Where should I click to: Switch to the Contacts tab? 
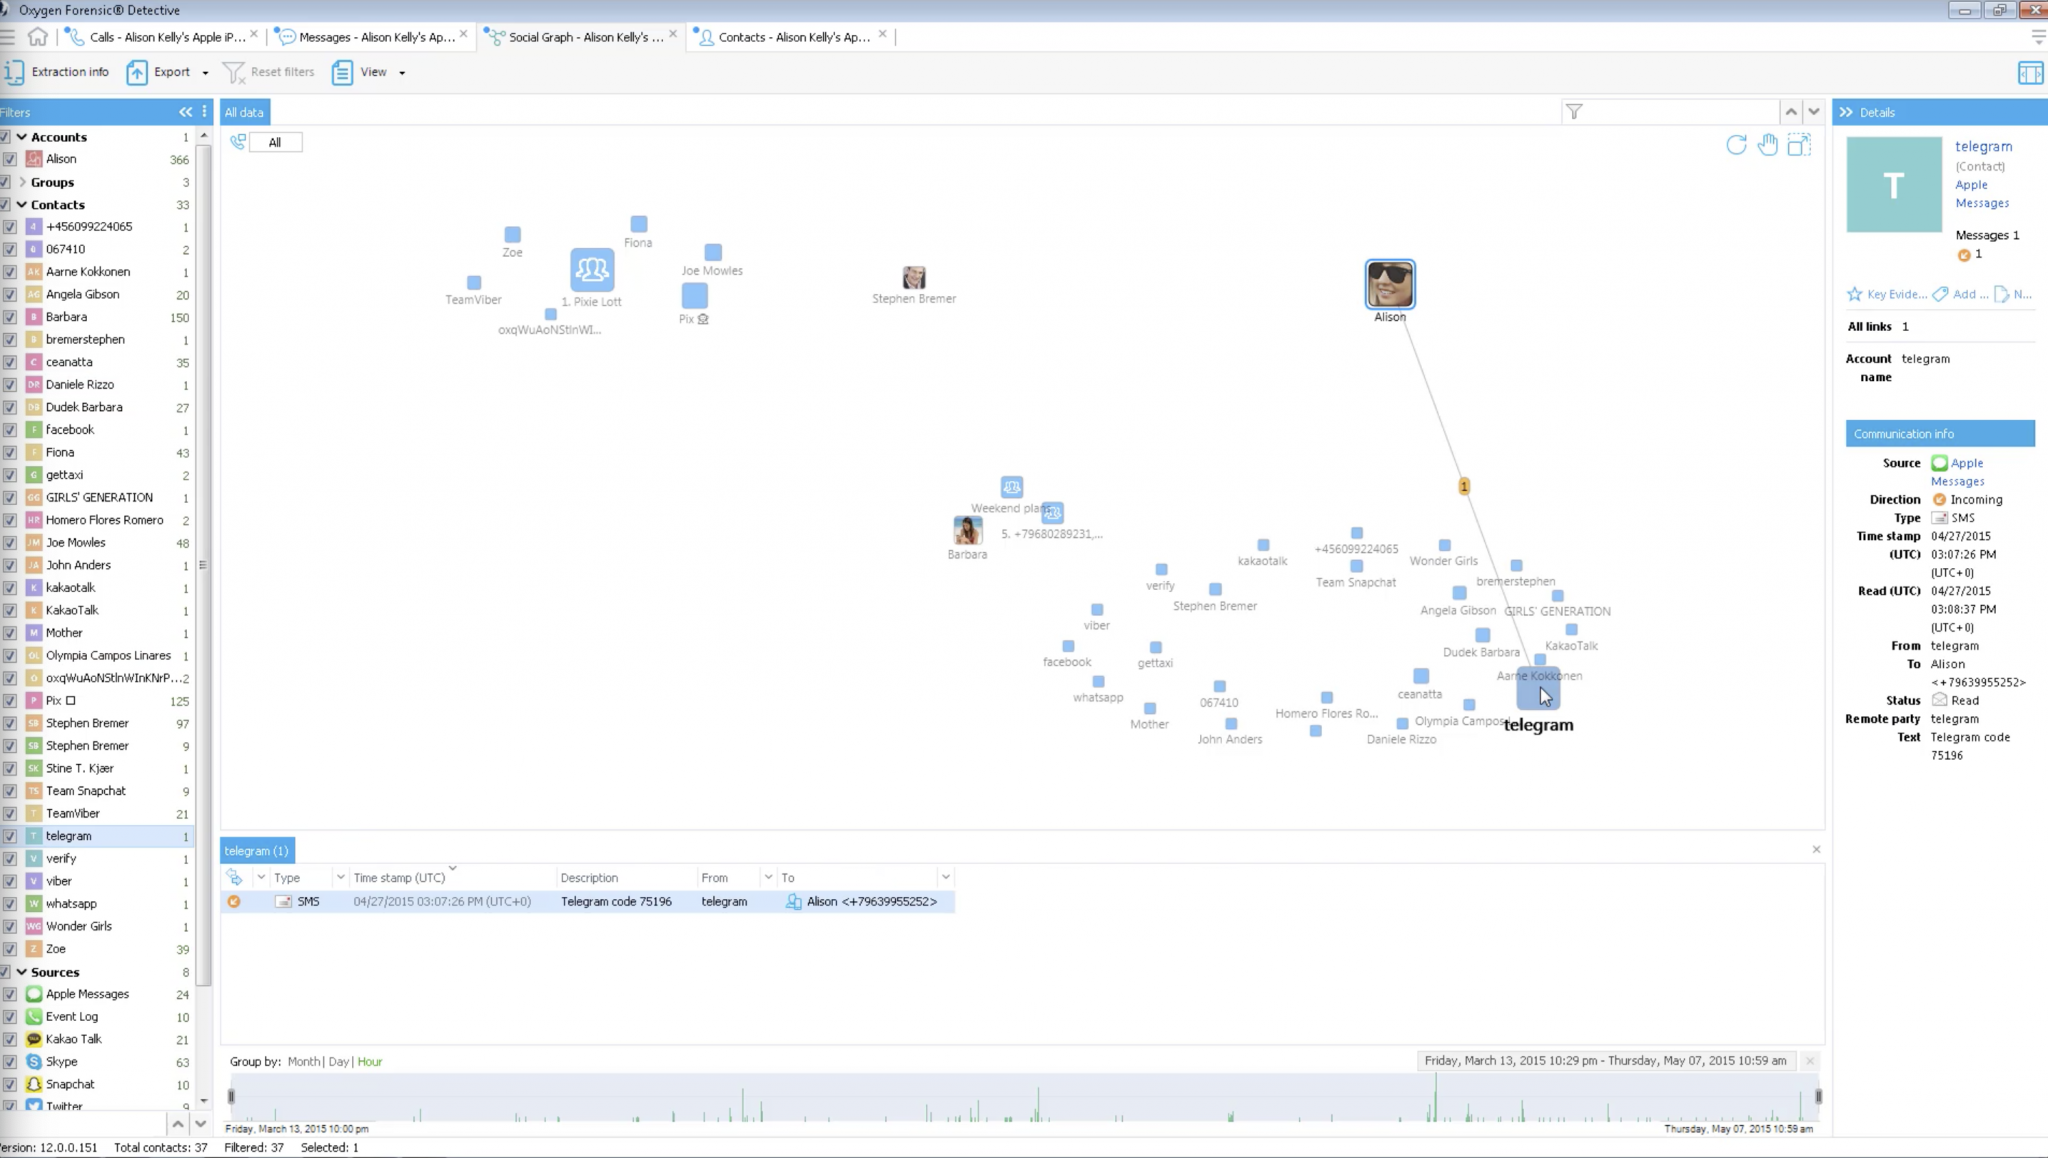click(788, 36)
